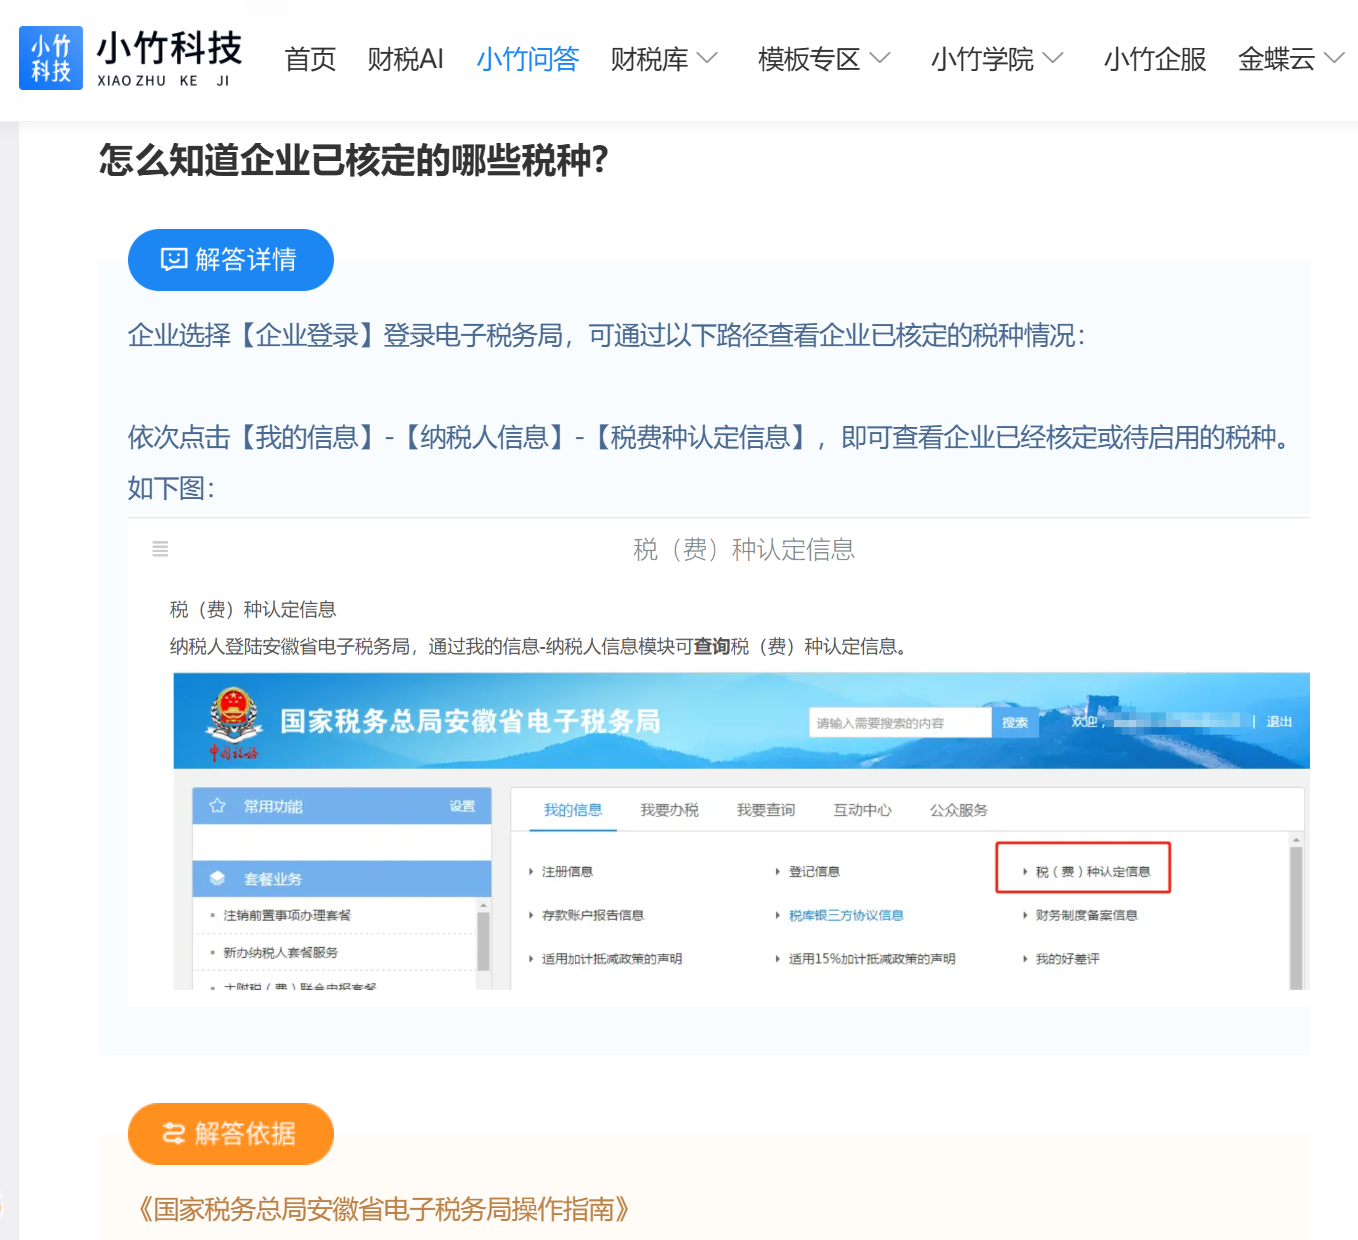Click the hamburger menu icon beside chart title
1358x1240 pixels.
[160, 549]
